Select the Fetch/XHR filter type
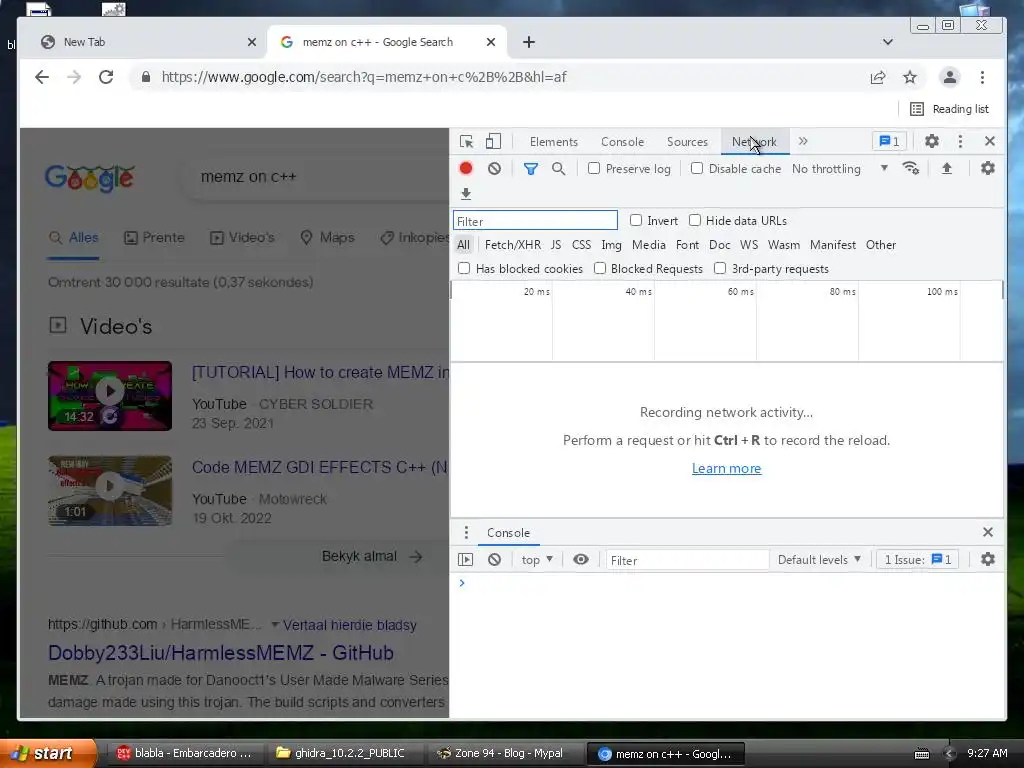This screenshot has width=1024, height=768. [513, 245]
